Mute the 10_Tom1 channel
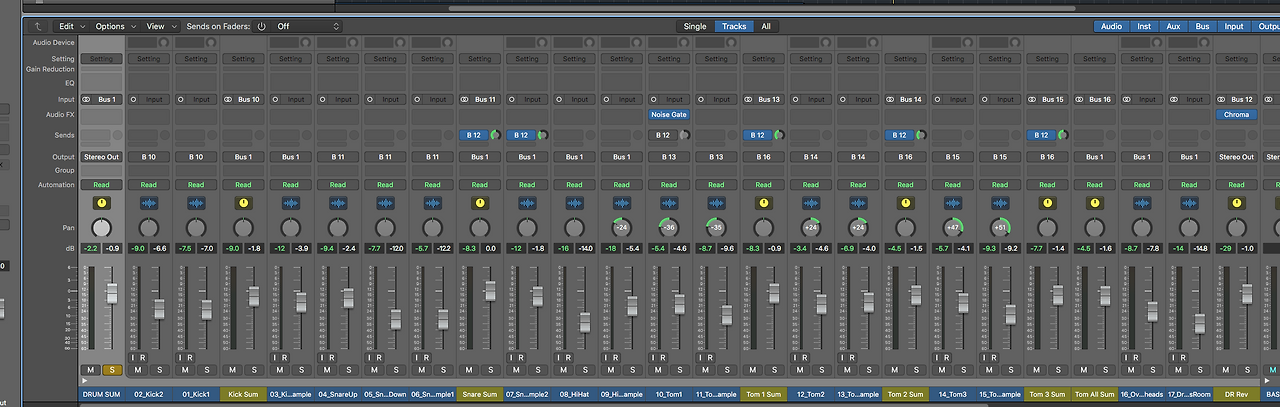The height and width of the screenshot is (407, 1280). 658,370
